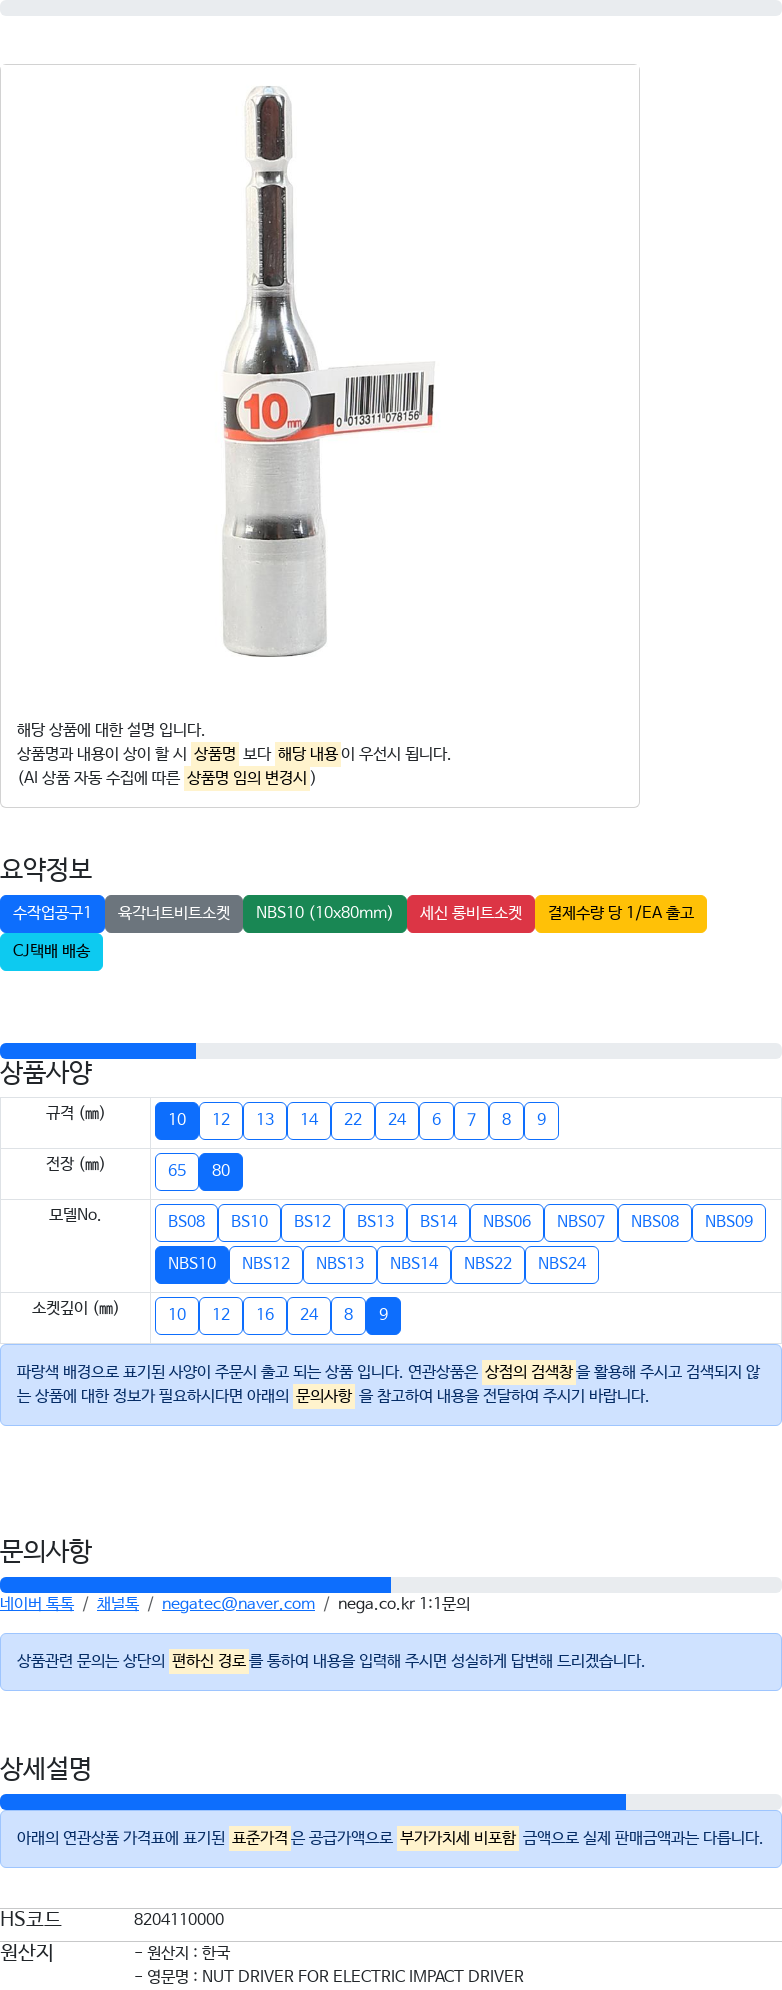Click the NBS10 (10x80mm) green tag
782x1990 pixels.
point(324,913)
